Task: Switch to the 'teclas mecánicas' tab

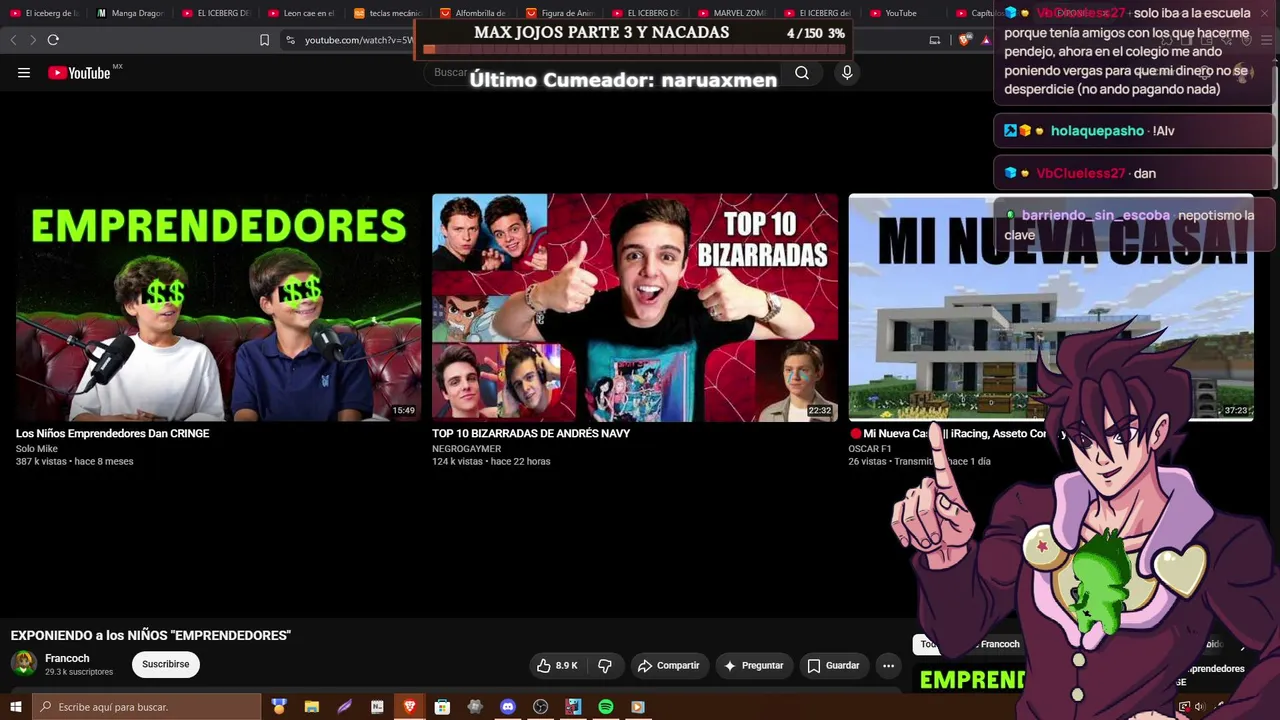Action: pos(388,13)
